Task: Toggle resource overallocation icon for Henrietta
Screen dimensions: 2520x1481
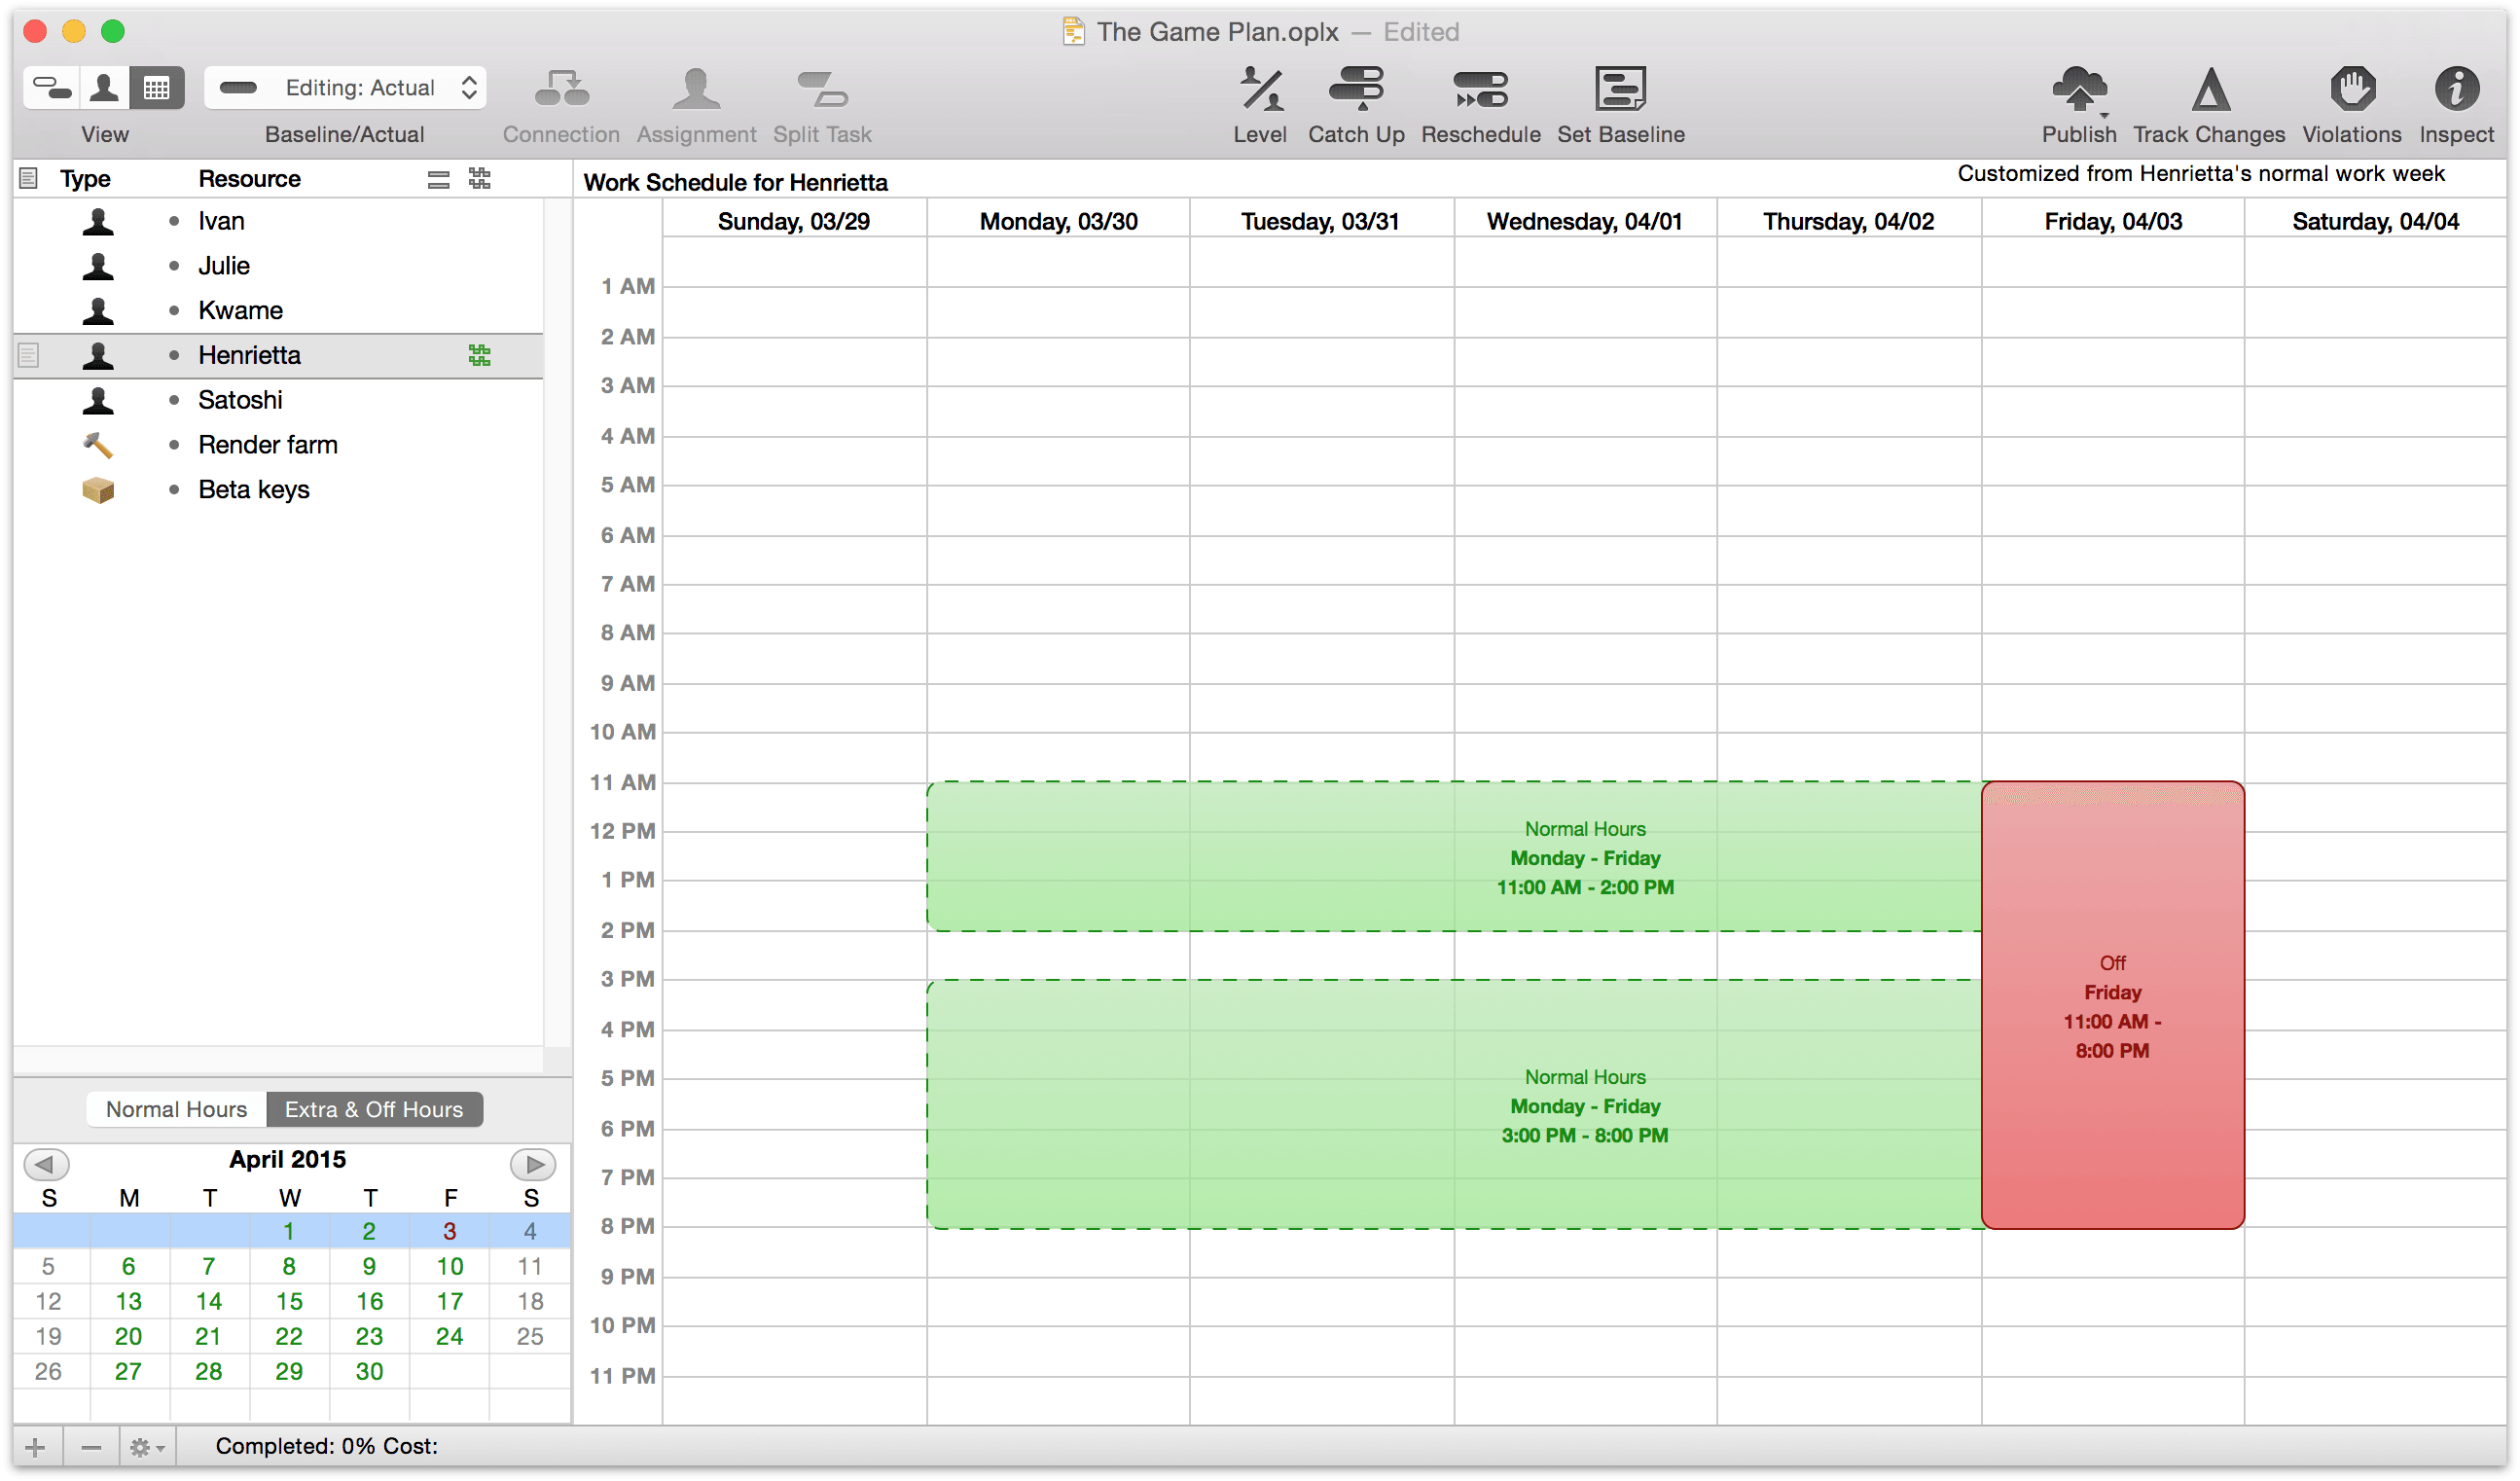Action: (480, 354)
